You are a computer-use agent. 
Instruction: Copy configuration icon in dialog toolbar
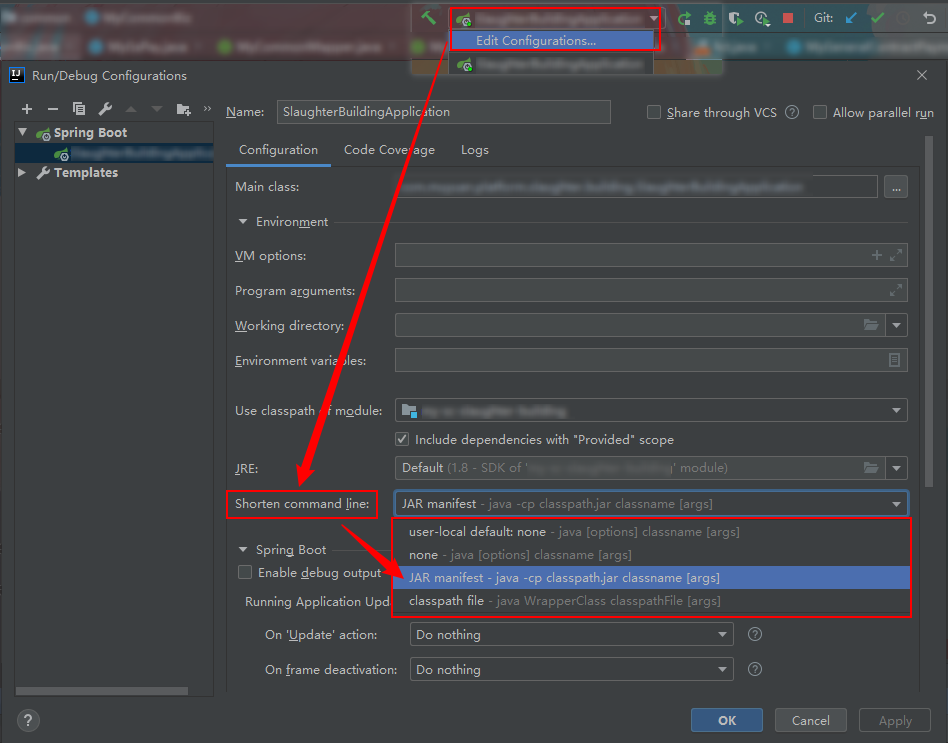[79, 109]
